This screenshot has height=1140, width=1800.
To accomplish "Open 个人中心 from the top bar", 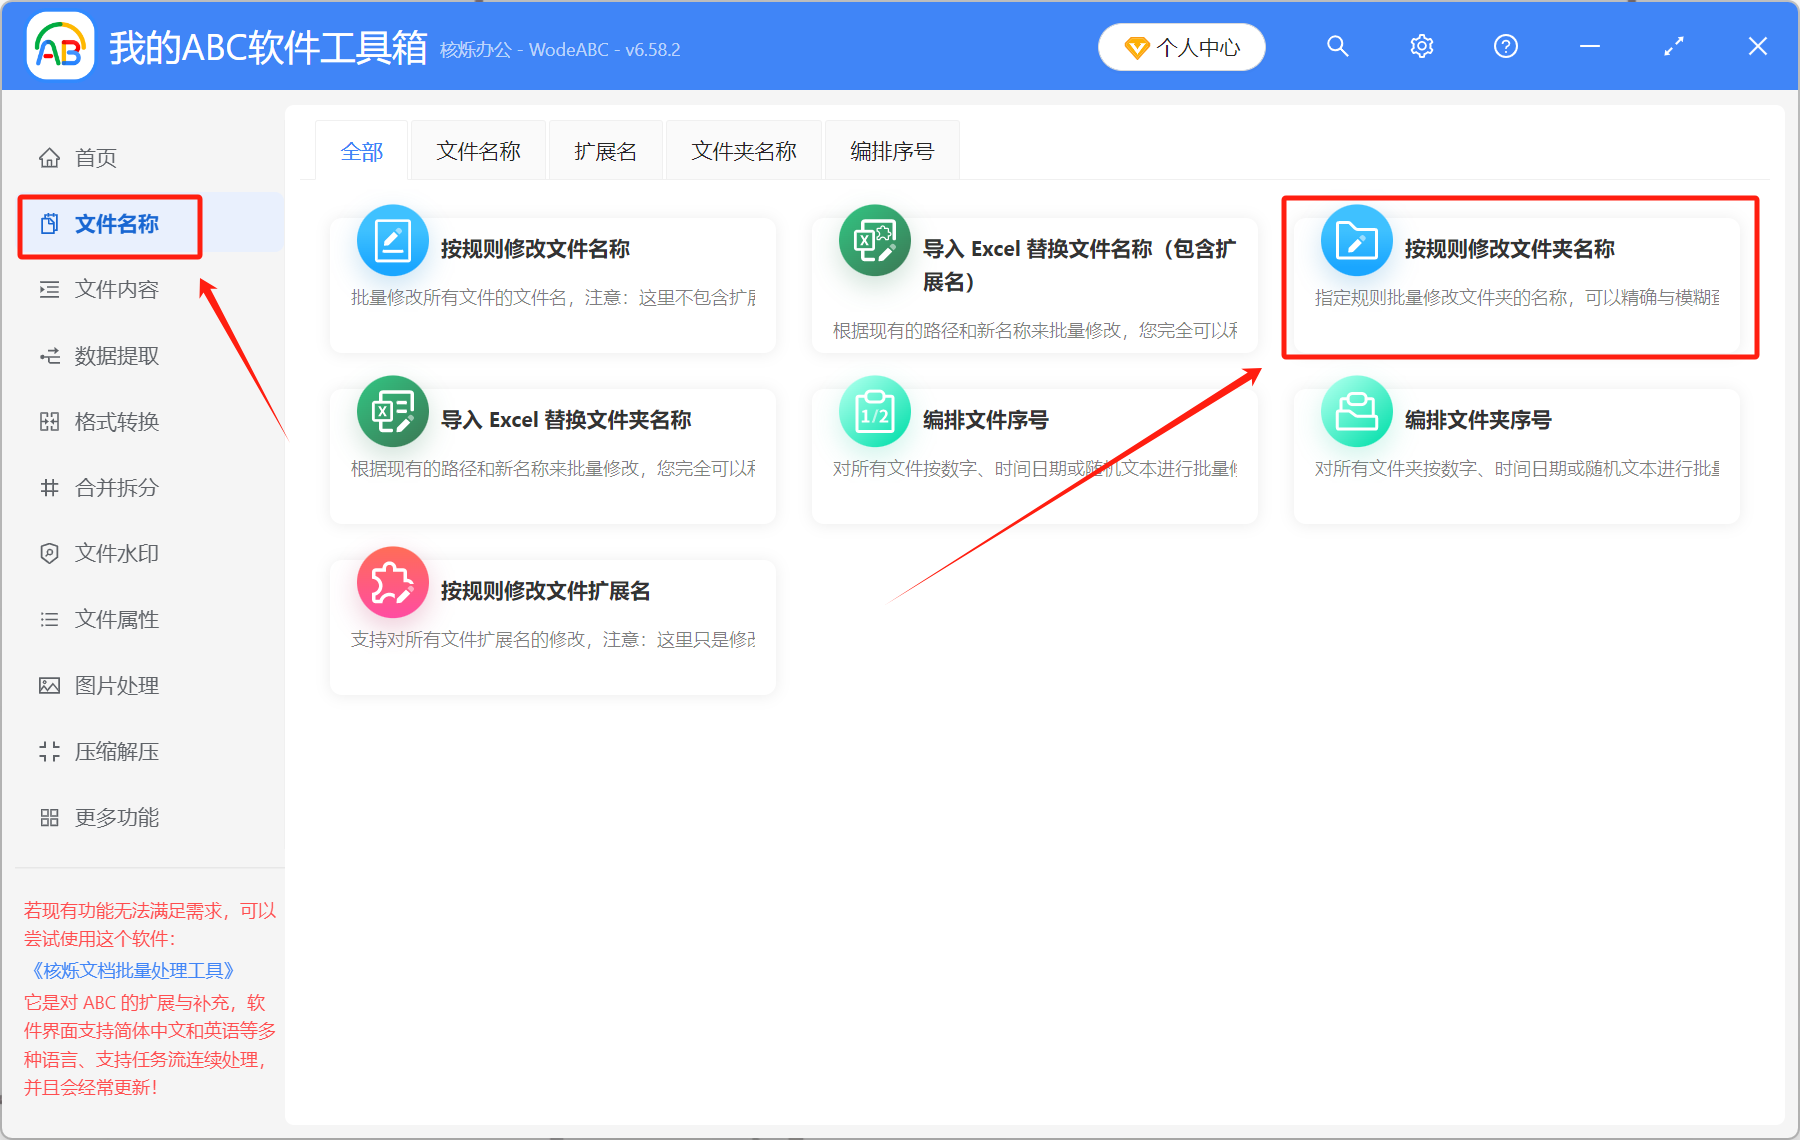I will tap(1181, 46).
